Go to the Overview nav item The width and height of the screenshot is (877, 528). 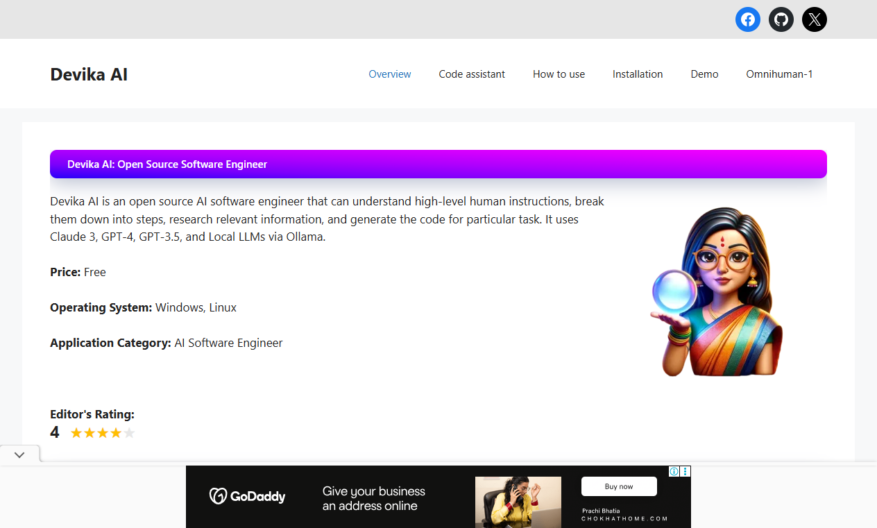pos(390,74)
